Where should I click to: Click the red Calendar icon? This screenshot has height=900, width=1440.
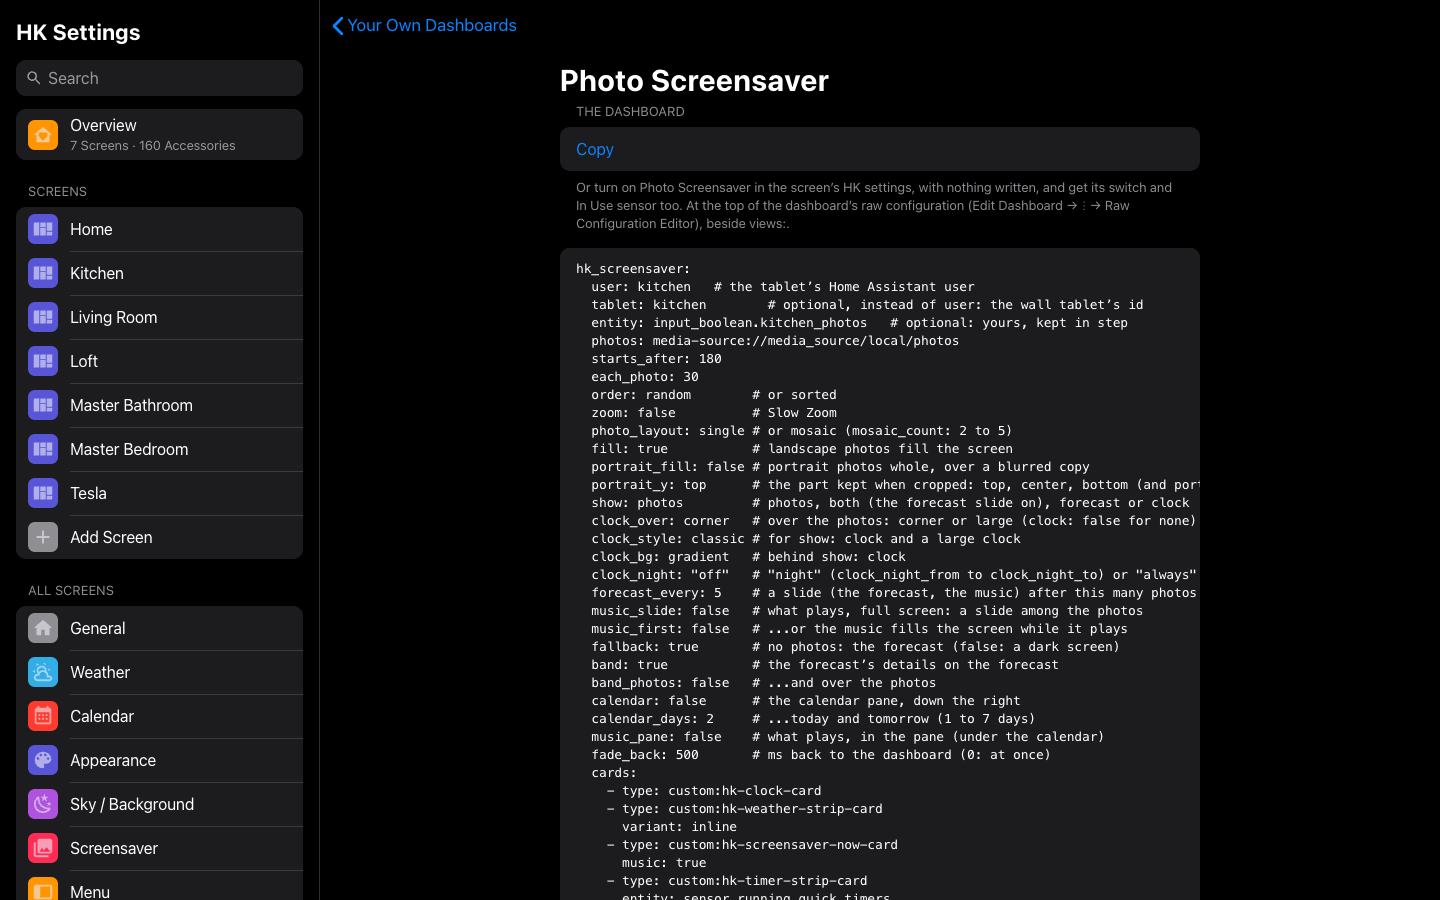tap(43, 716)
